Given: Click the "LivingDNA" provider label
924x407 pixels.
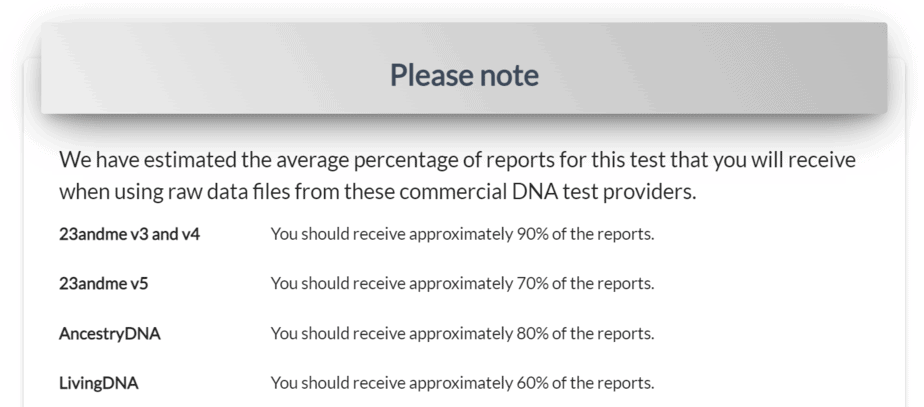Looking at the screenshot, I should pyautogui.click(x=99, y=382).
